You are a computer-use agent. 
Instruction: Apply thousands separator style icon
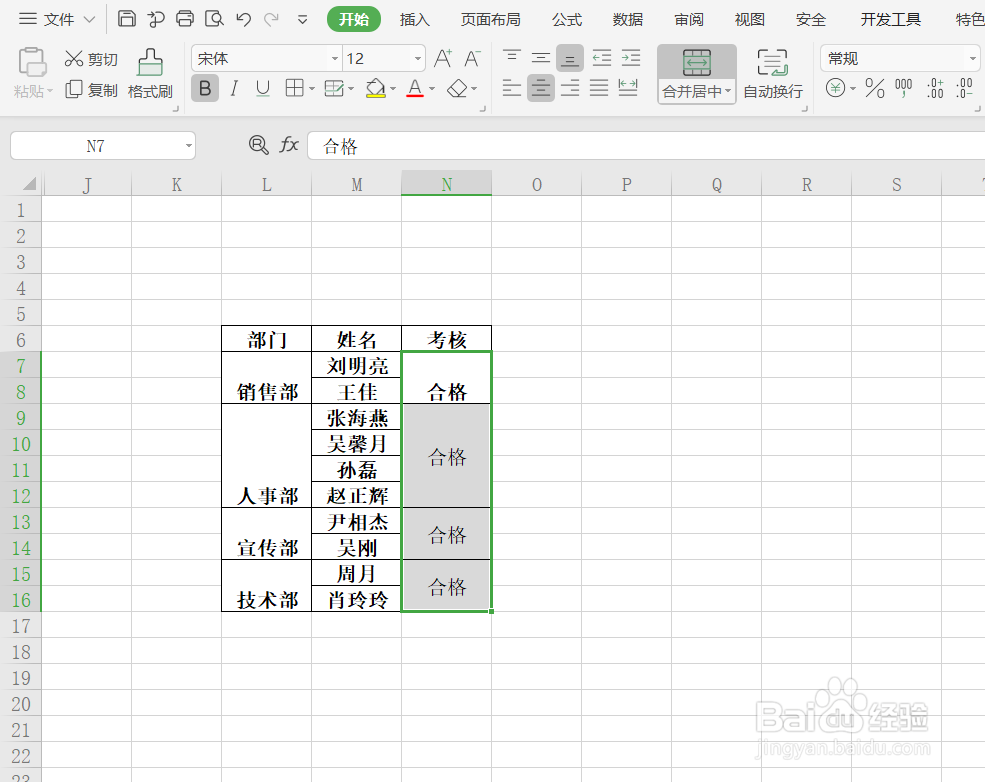[x=903, y=88]
